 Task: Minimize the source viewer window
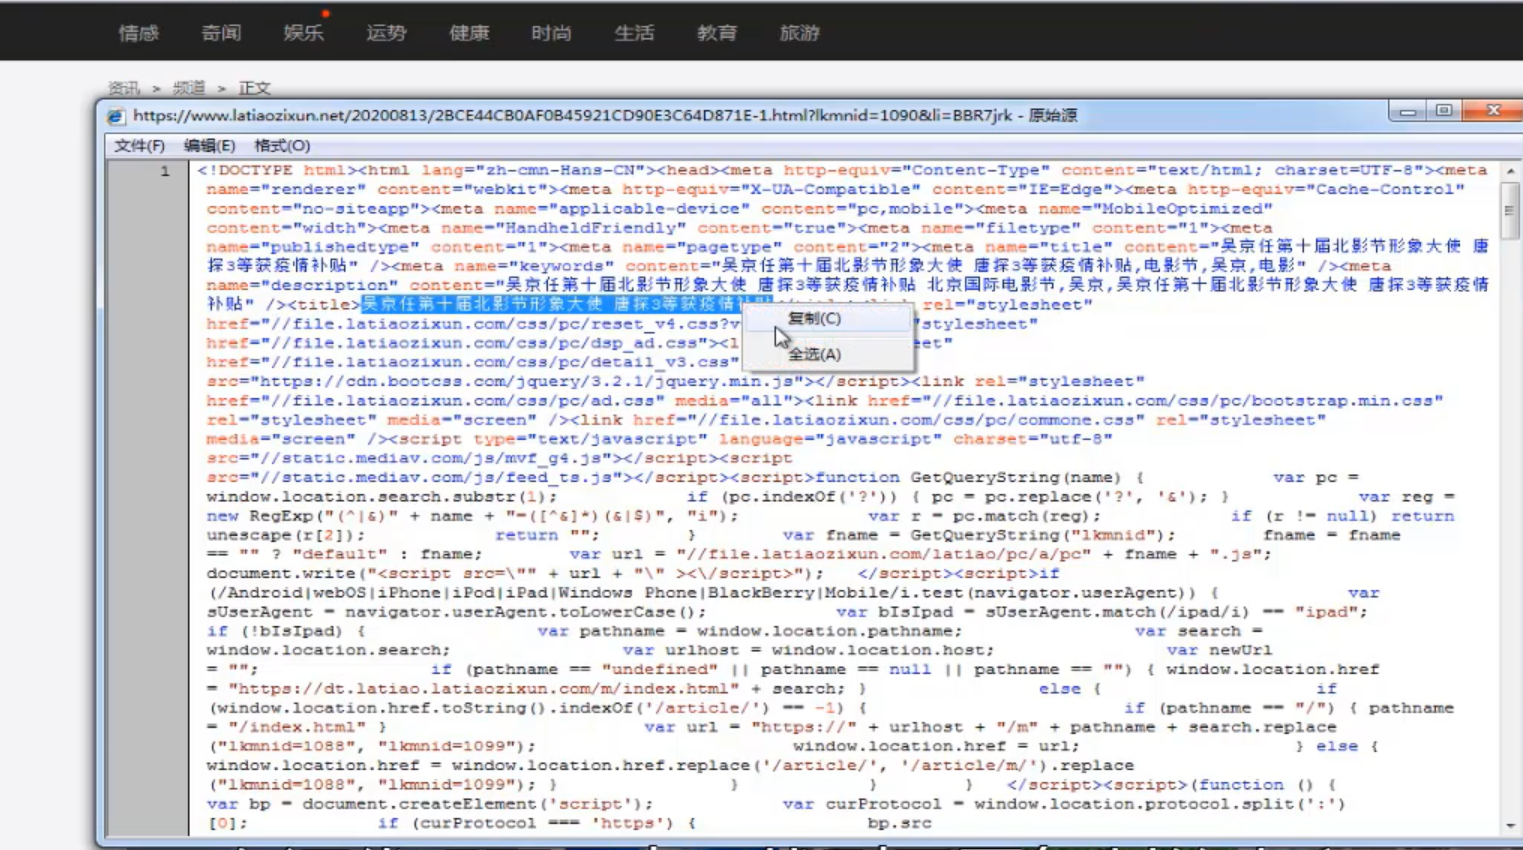click(1407, 111)
